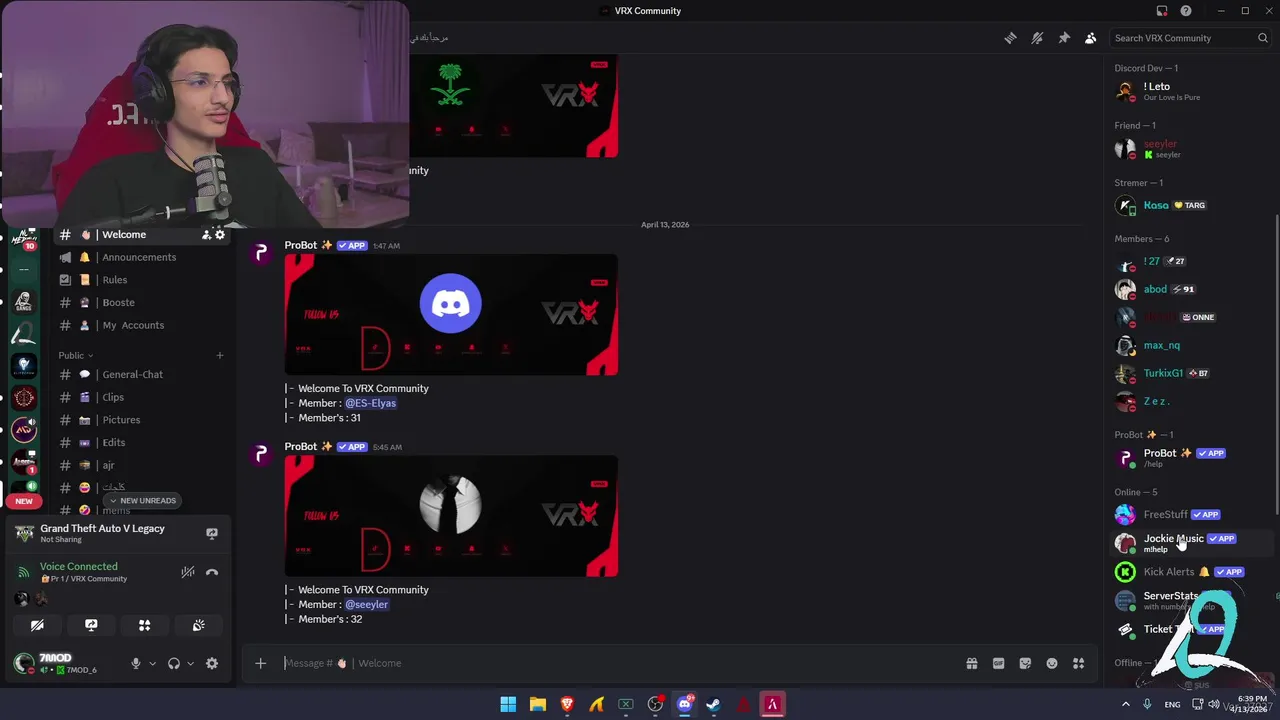Open the General-Chat channel
1280x720 pixels.
[140, 374]
